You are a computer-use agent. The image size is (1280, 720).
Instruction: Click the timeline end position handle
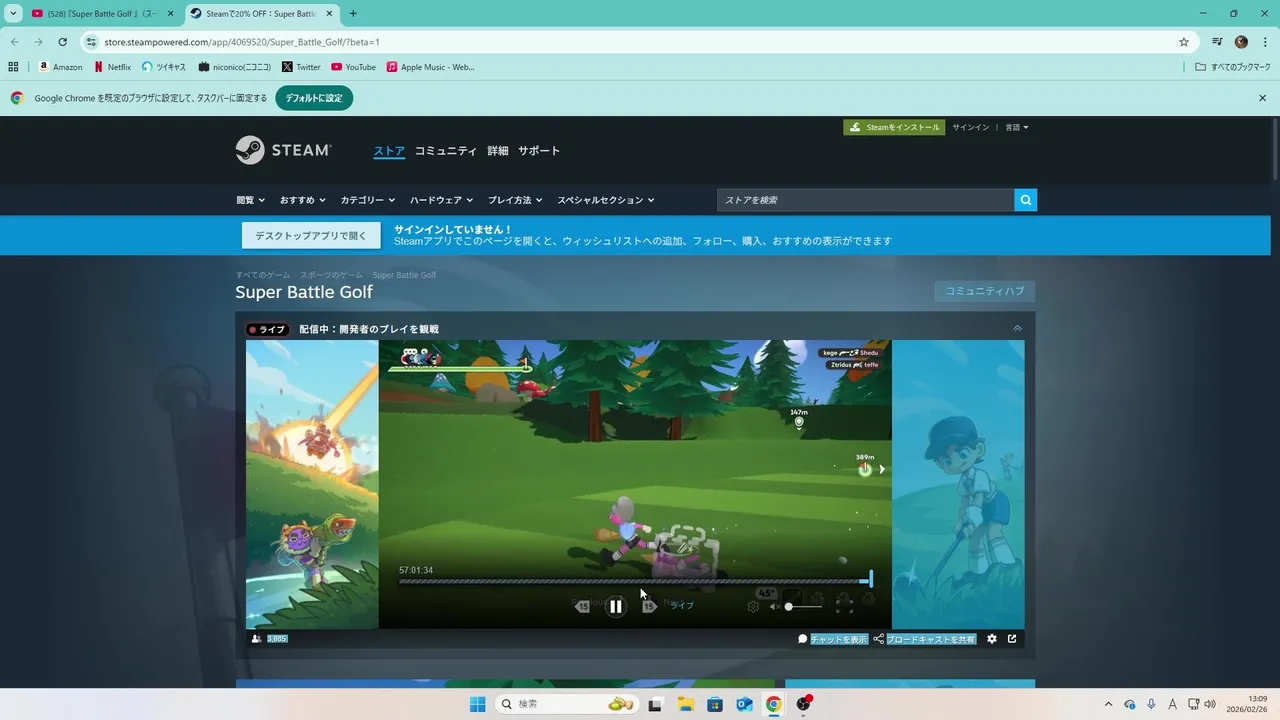[871, 579]
